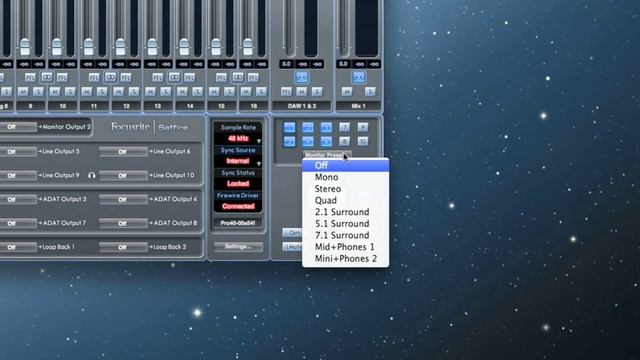Open routing dropdown for Monitor Output 2

(x=18, y=127)
